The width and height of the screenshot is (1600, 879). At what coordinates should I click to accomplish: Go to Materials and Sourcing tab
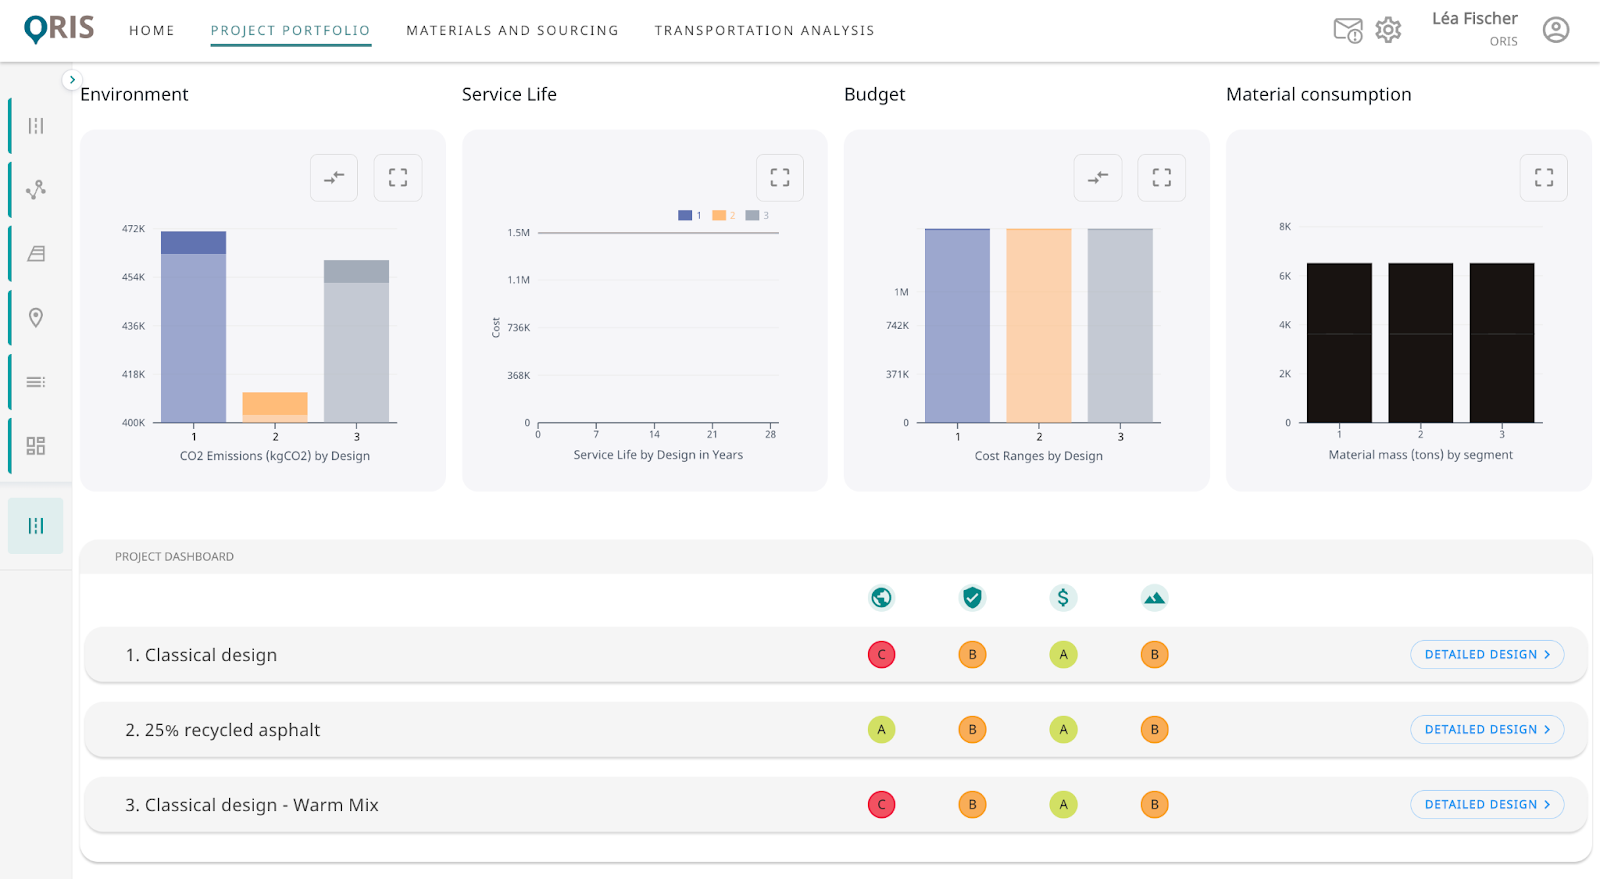coord(512,31)
